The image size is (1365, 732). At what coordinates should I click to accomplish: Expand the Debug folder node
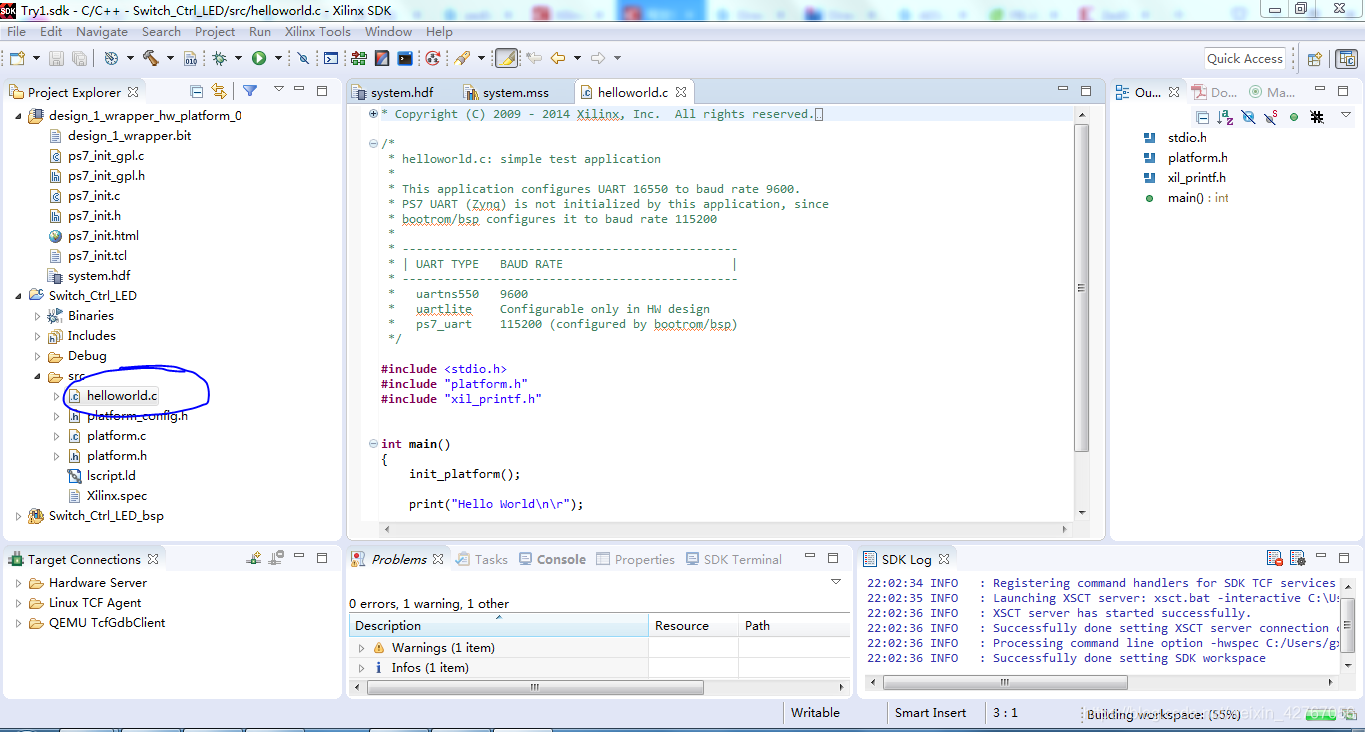tap(38, 356)
